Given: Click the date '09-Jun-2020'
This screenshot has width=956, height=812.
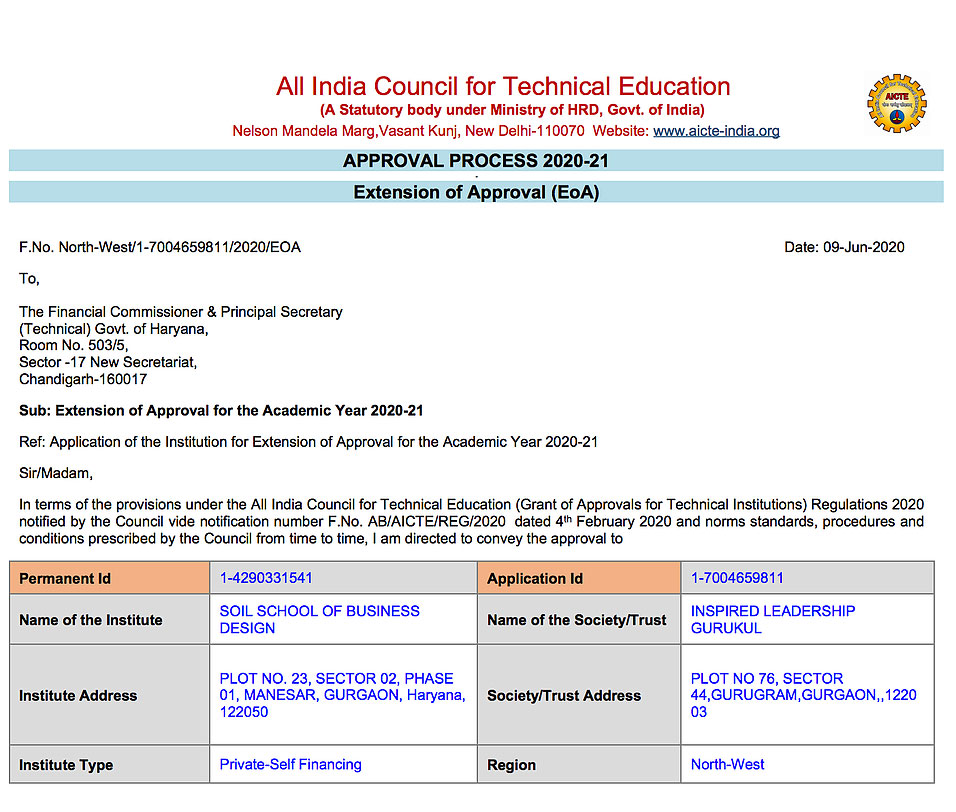Looking at the screenshot, I should [x=864, y=248].
